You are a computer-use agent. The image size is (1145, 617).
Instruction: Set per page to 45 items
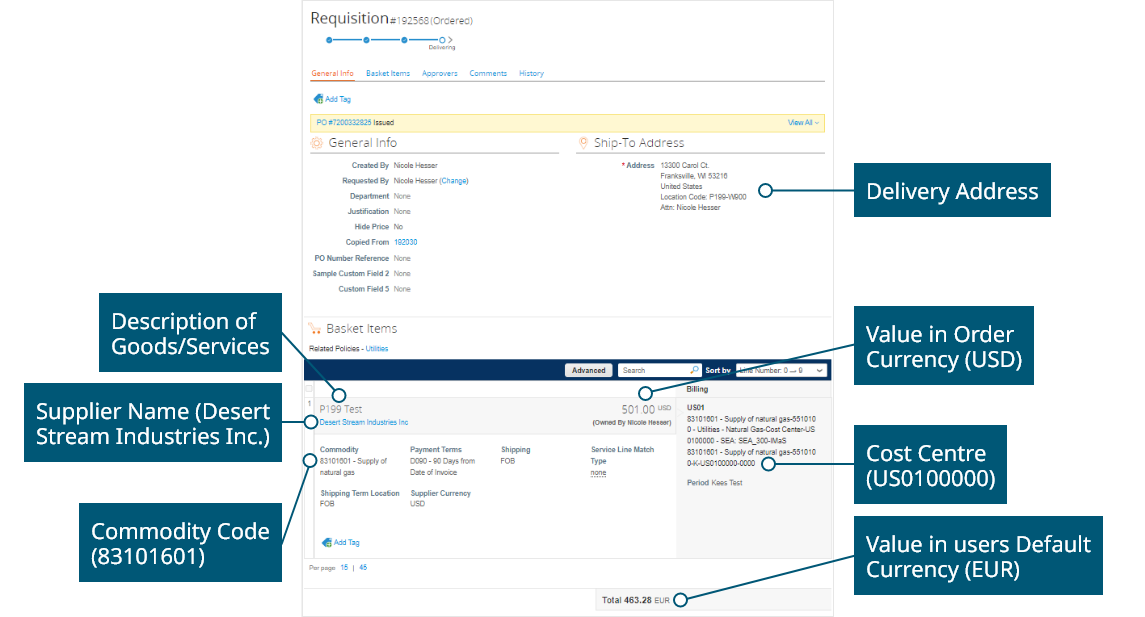pyautogui.click(x=363, y=567)
